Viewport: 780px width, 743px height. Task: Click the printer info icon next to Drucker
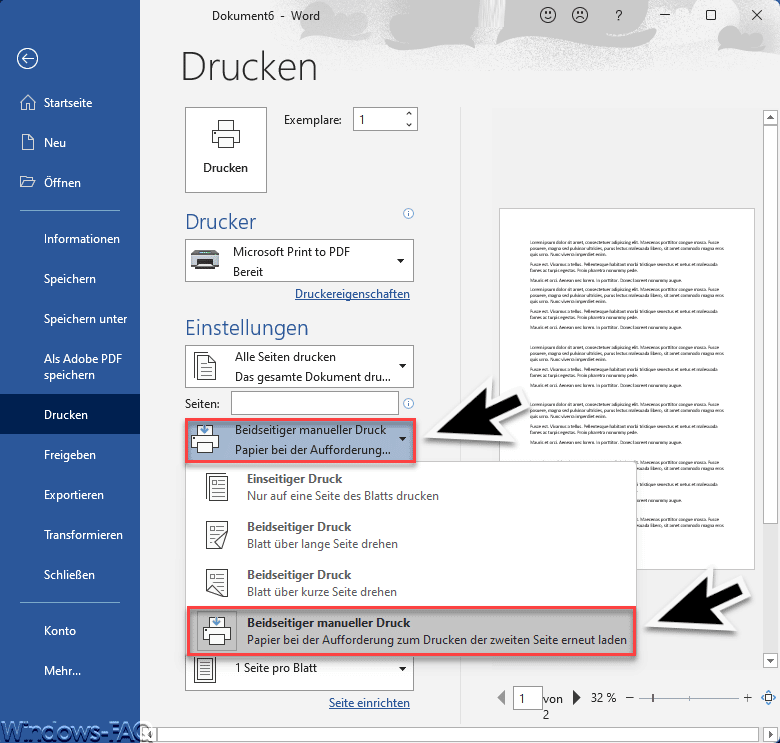[x=408, y=214]
